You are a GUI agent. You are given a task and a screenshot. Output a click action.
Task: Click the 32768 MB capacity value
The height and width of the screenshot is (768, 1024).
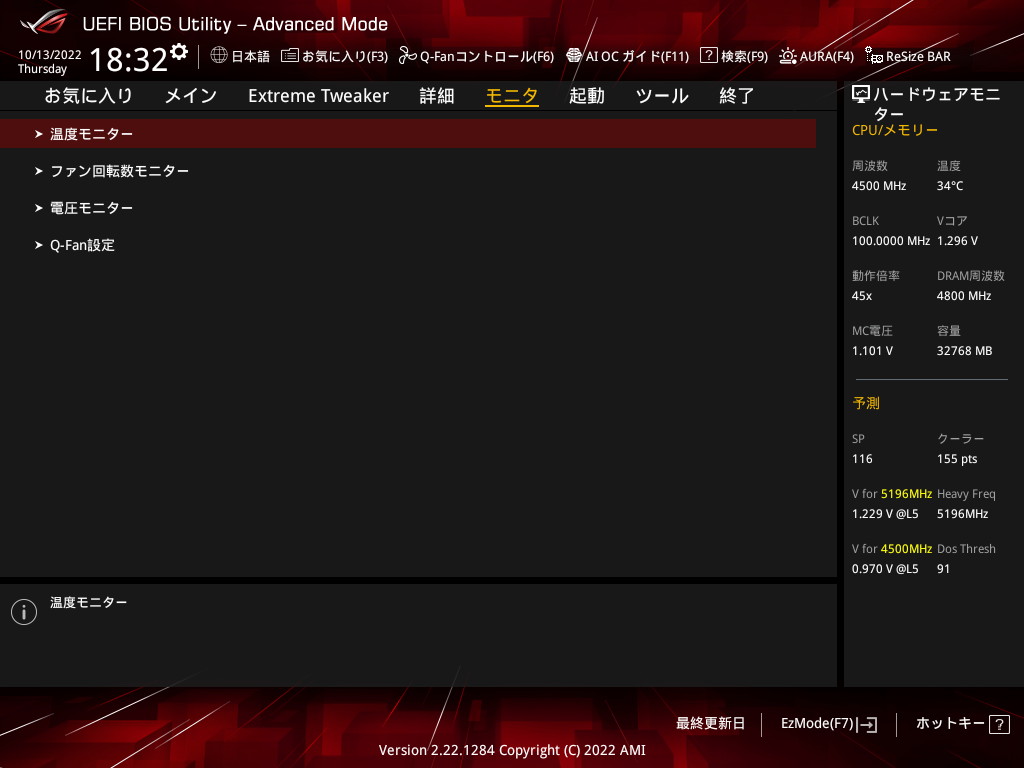click(965, 351)
